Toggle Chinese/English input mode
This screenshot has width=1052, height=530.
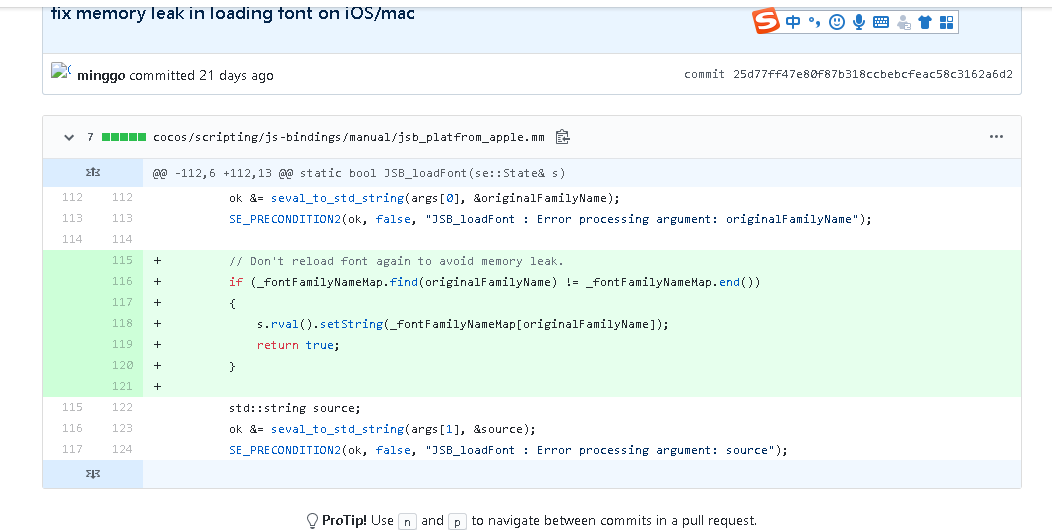(x=793, y=21)
